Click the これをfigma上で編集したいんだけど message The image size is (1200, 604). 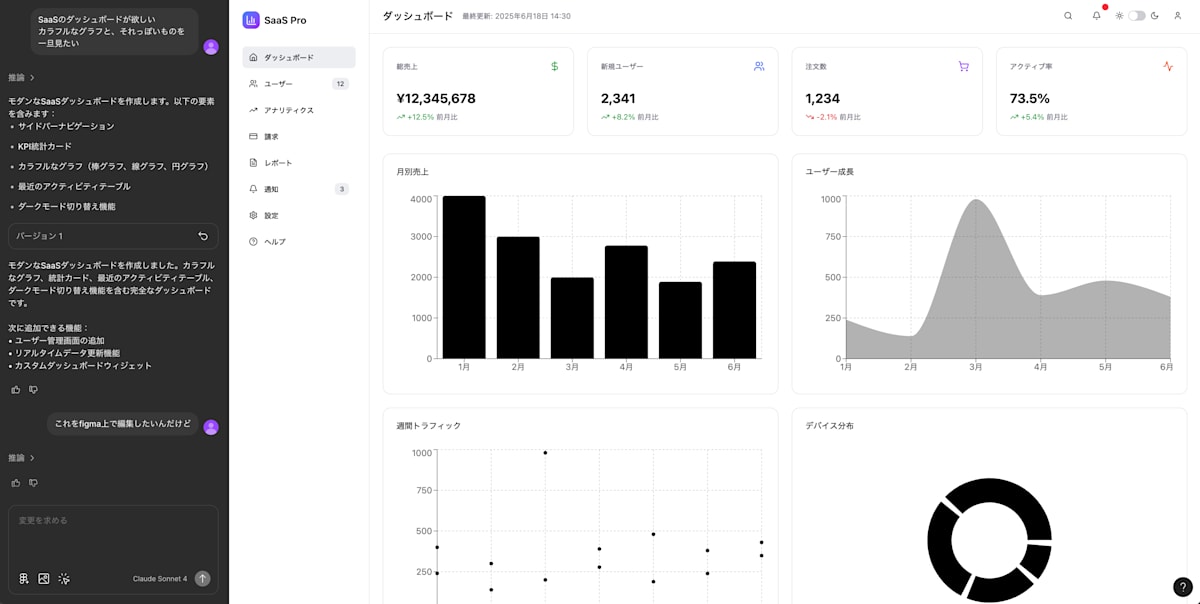(x=123, y=423)
